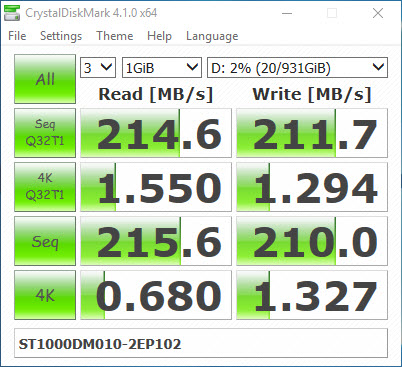Minimize the CrystalDiskMark window
402x367 pixels.
[287, 13]
